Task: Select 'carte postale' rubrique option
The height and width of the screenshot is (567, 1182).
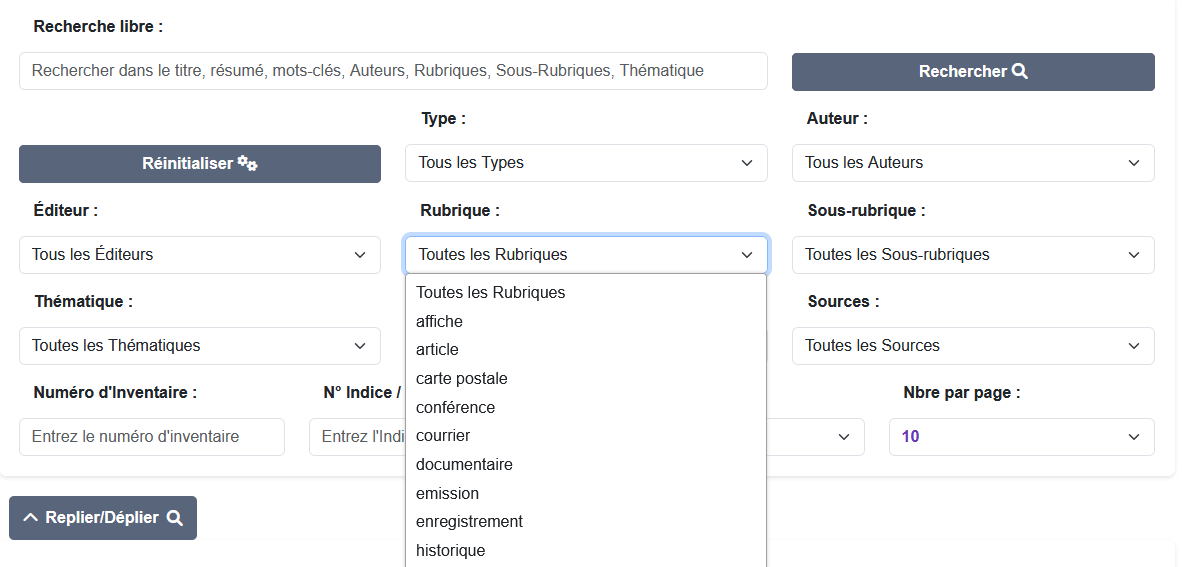Action: [x=461, y=379]
